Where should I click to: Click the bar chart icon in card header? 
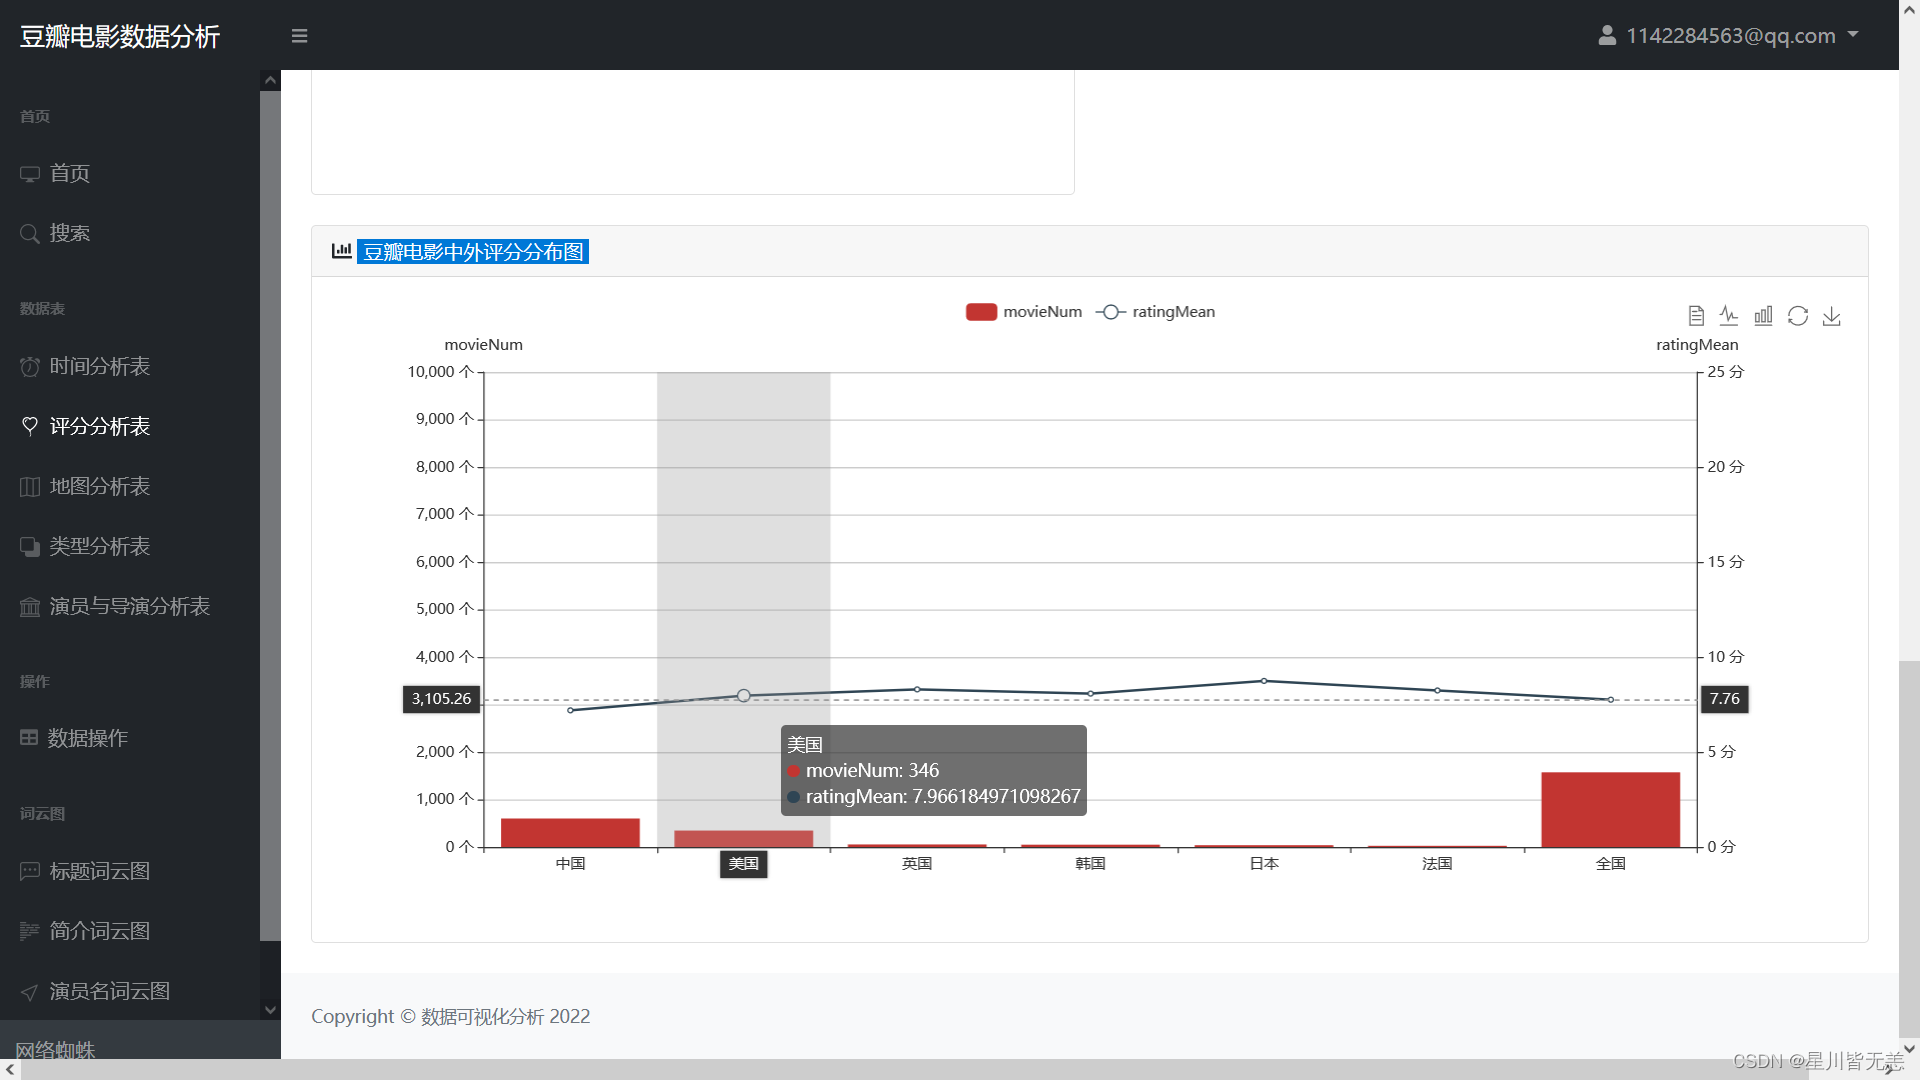[x=342, y=251]
